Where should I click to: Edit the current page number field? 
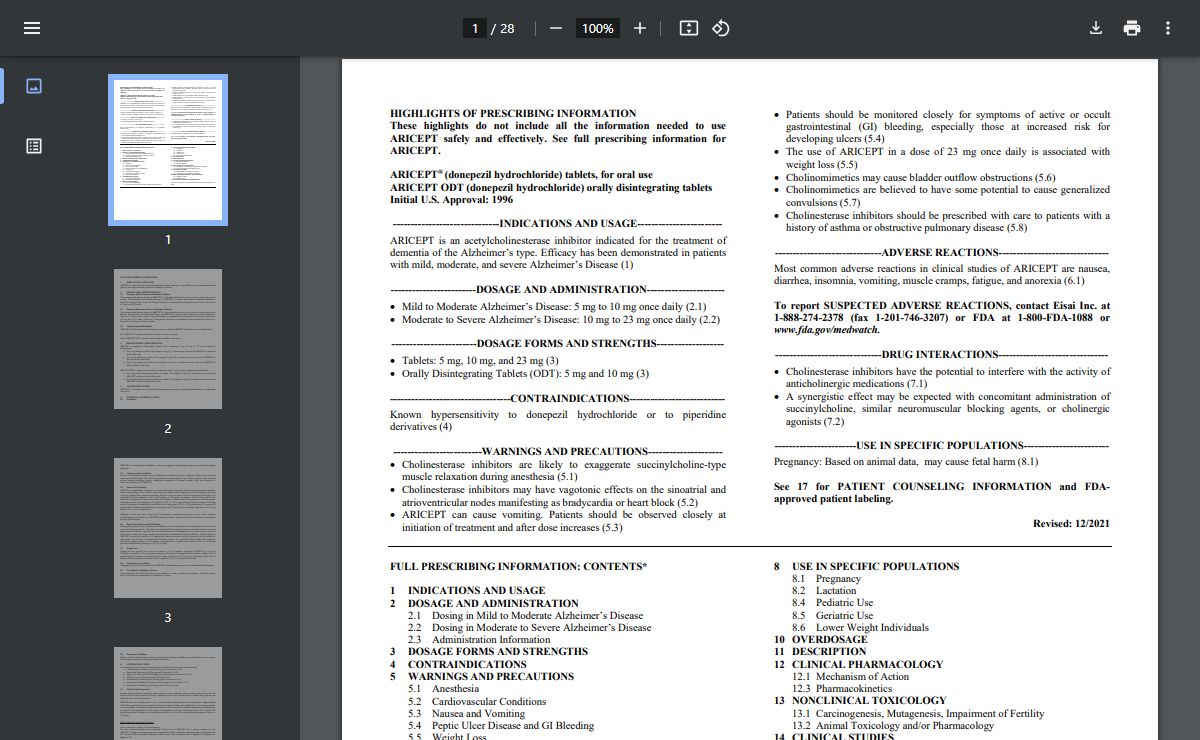tap(475, 28)
